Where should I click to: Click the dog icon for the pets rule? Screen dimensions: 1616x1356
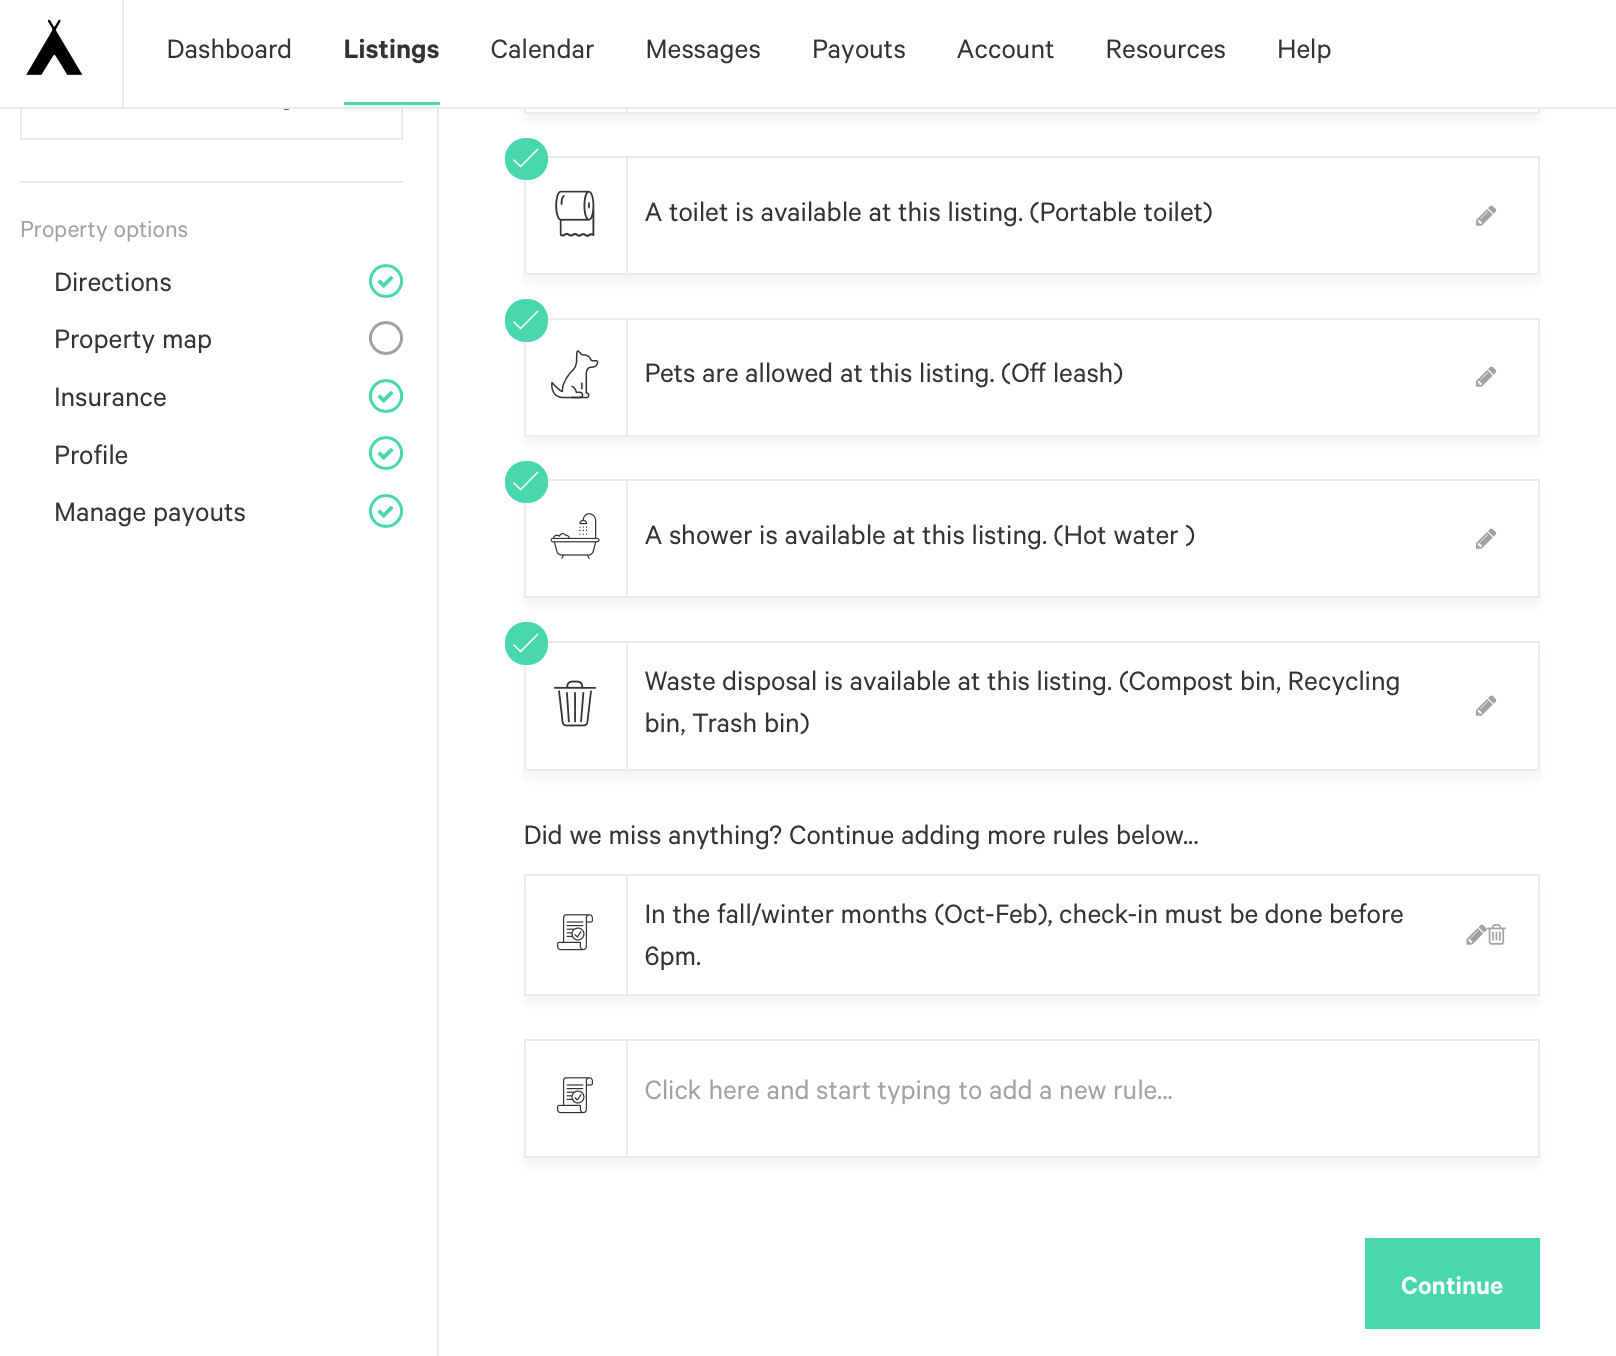click(x=575, y=376)
